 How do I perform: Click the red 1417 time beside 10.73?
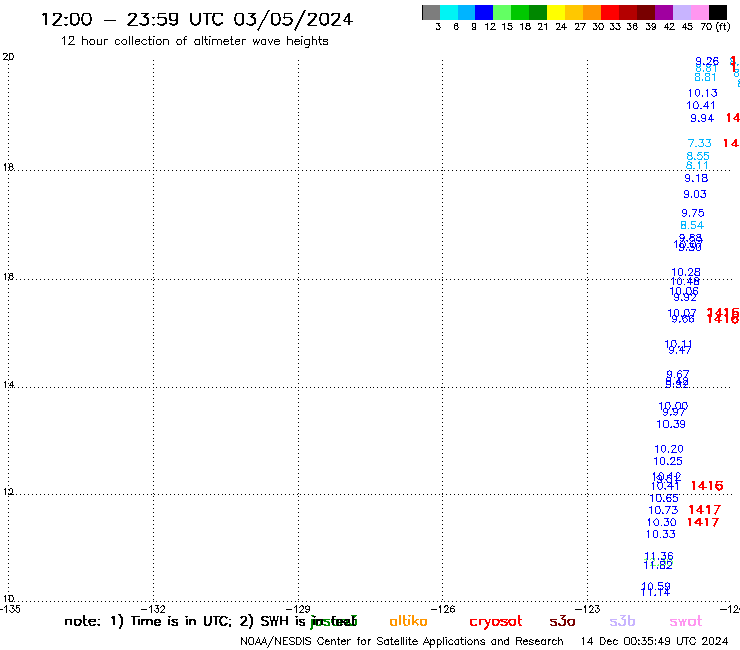click(x=705, y=510)
